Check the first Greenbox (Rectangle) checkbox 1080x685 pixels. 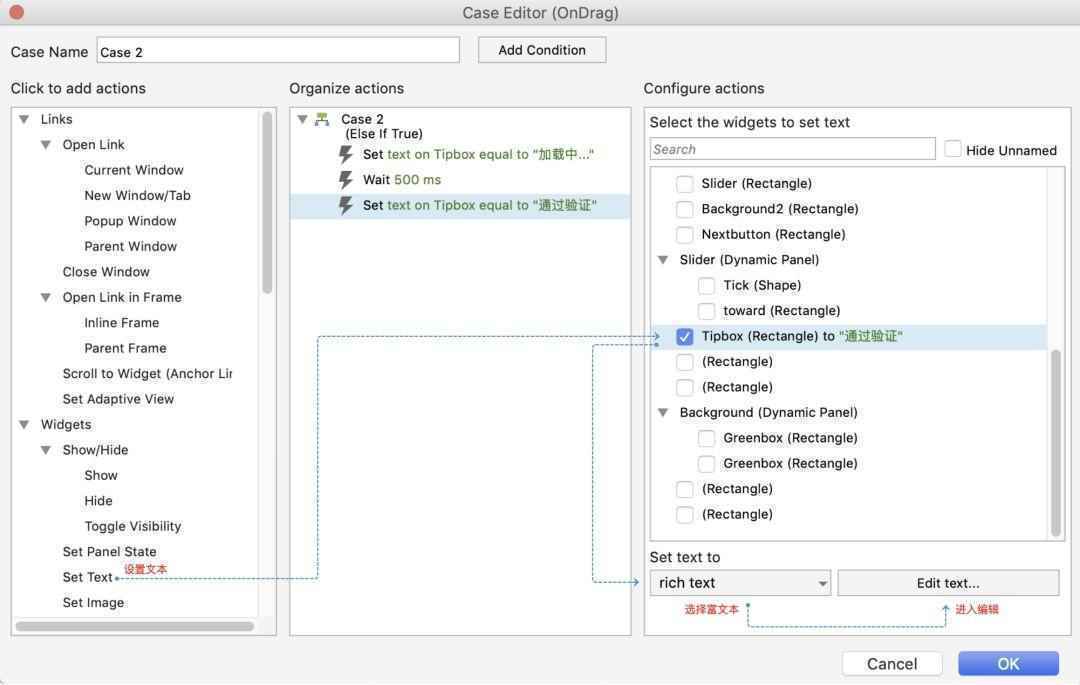coord(706,439)
